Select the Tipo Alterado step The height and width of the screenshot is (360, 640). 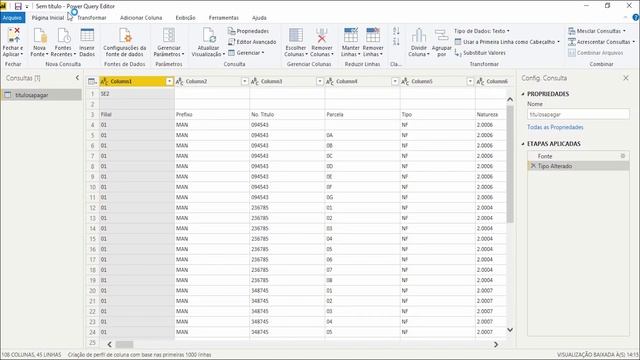578,166
